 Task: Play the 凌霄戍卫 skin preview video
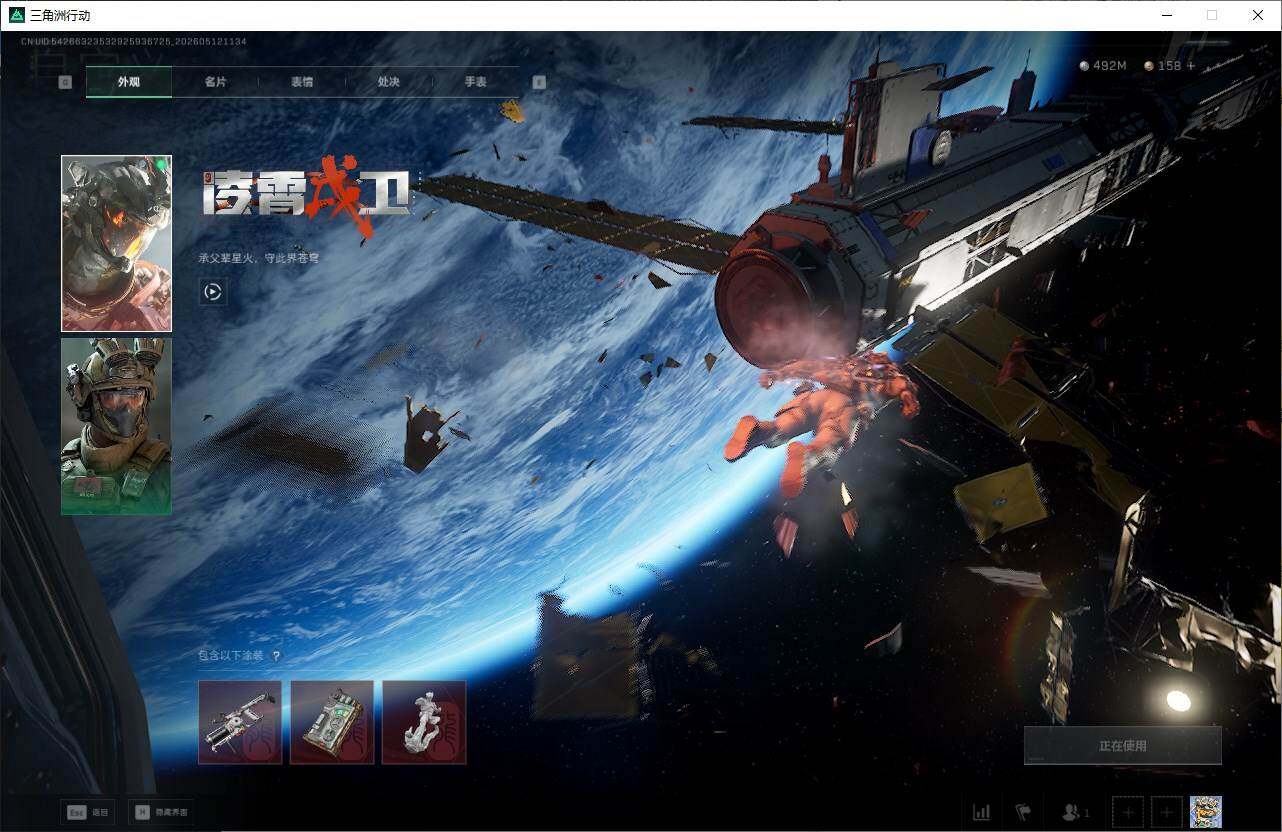click(212, 292)
